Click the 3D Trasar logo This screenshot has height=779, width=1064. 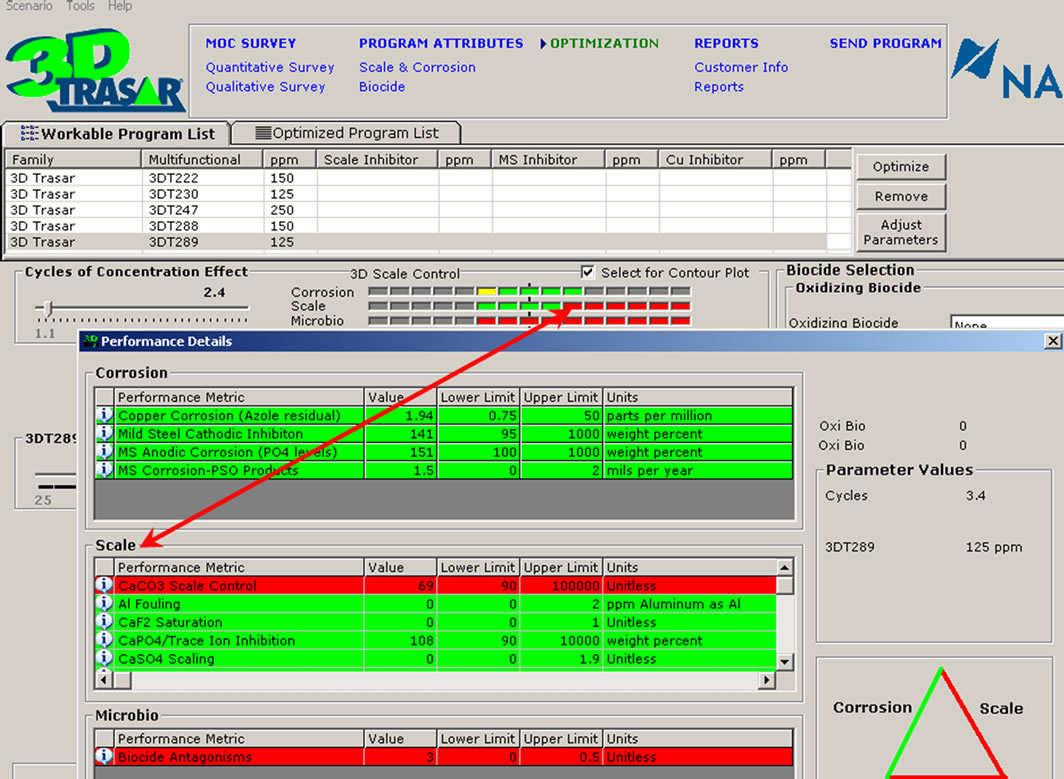tap(94, 70)
